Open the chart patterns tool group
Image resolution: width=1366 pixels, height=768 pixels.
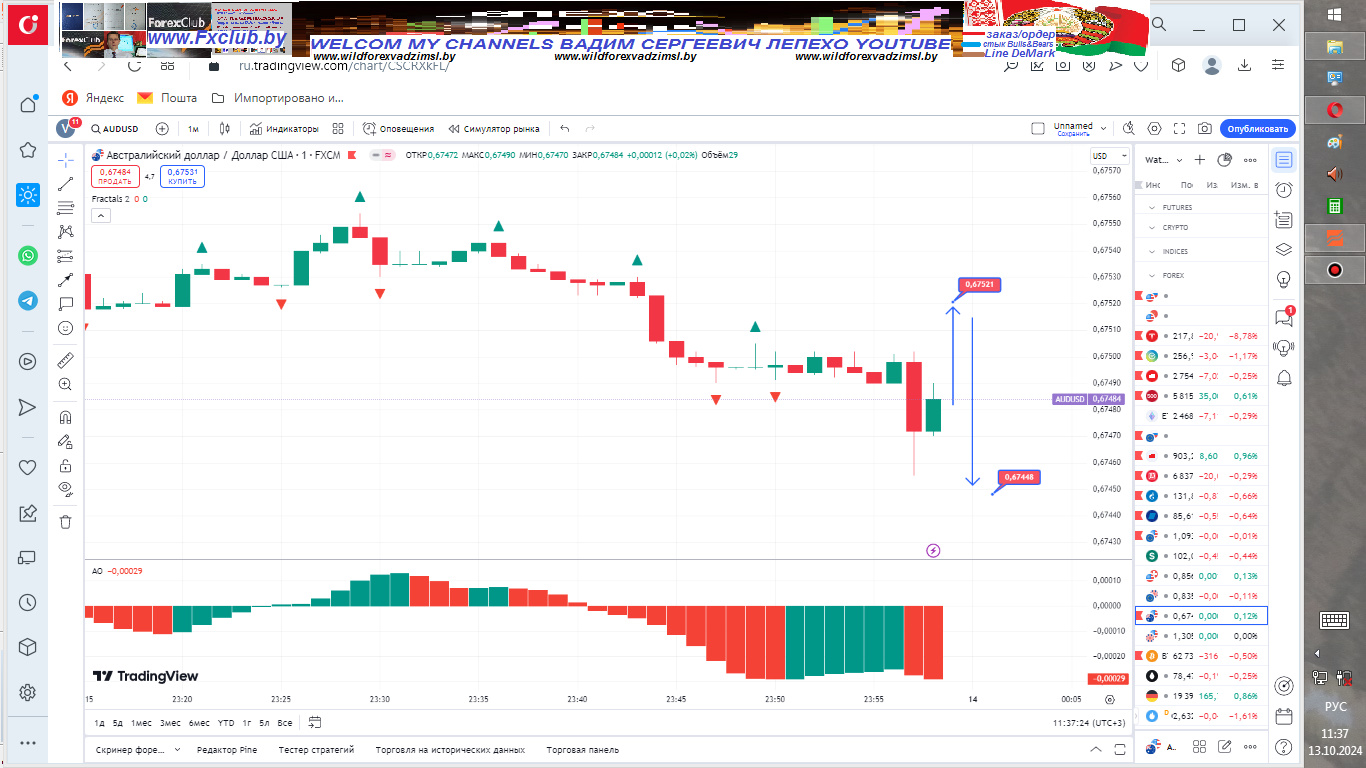tap(66, 231)
